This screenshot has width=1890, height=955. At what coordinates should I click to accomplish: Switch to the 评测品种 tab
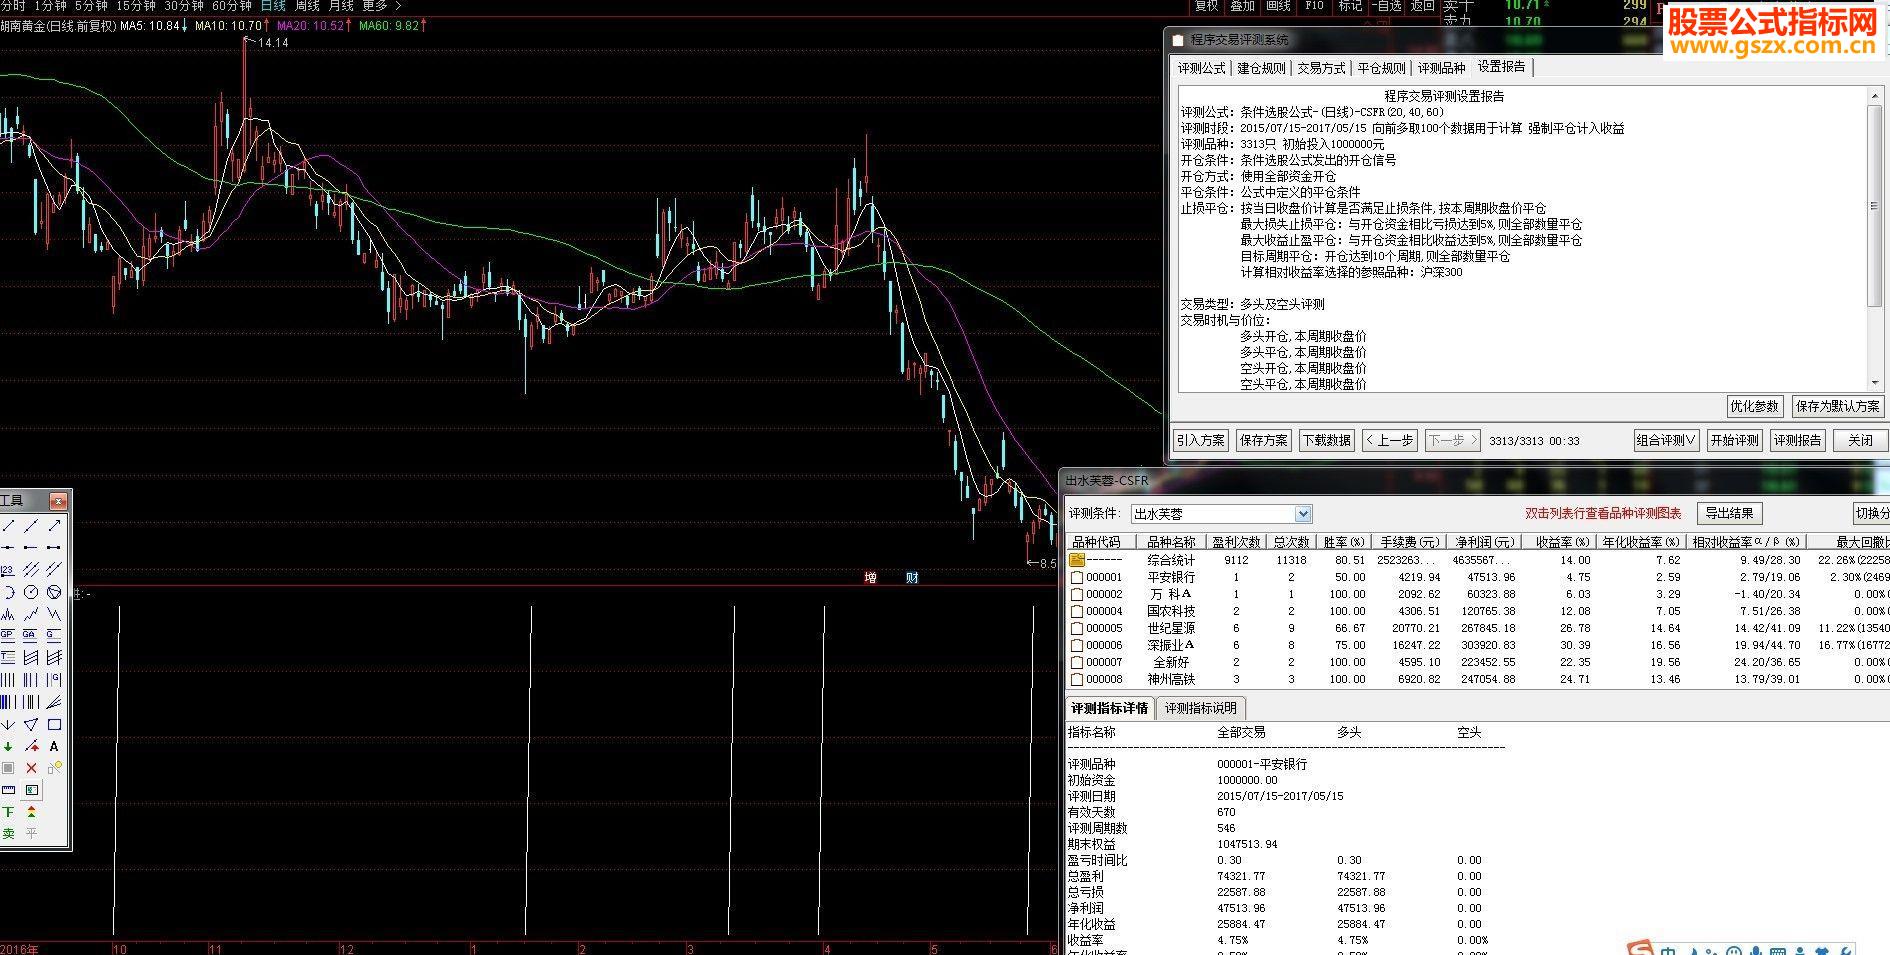pos(1441,68)
